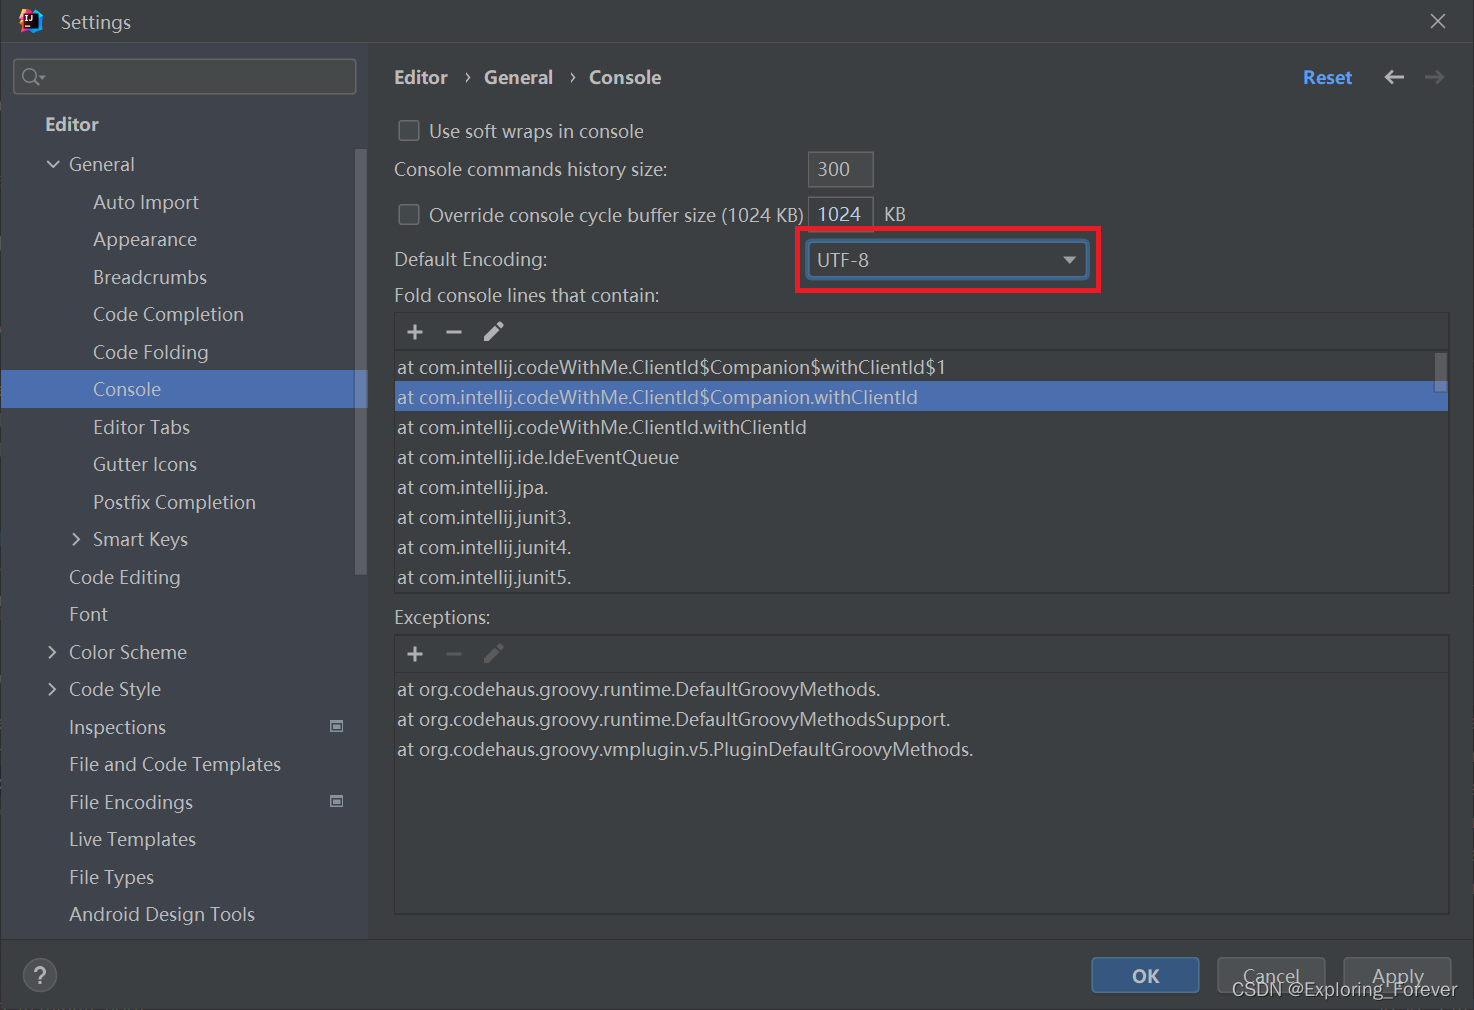This screenshot has width=1474, height=1010.
Task: Open Code Completion settings
Action: coord(168,314)
